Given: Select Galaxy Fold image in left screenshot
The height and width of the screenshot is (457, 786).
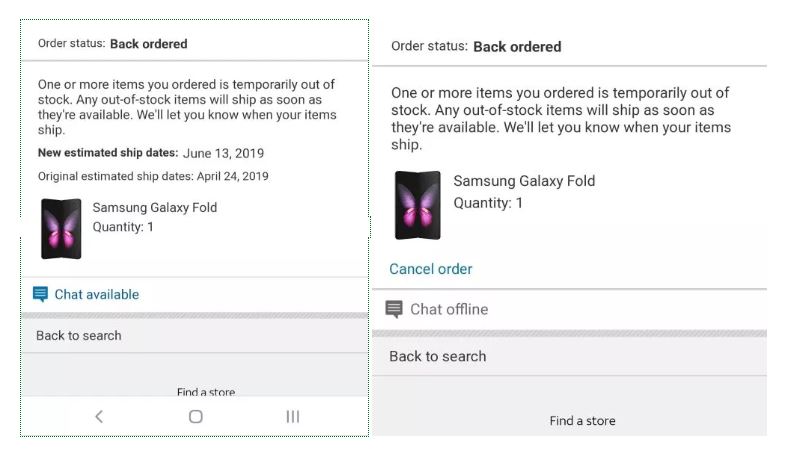Looking at the screenshot, I should 61,228.
